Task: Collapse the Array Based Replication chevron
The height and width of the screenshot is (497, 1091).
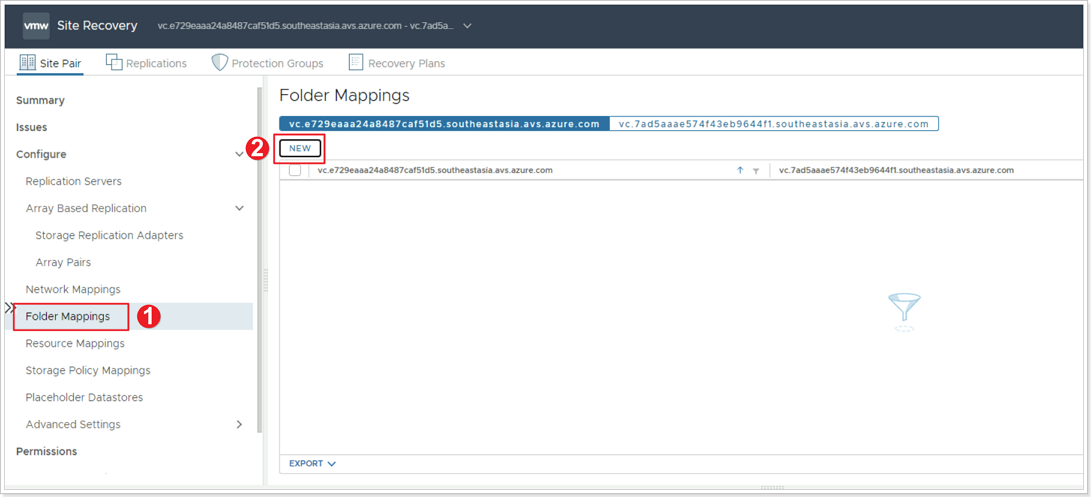Action: coord(240,208)
